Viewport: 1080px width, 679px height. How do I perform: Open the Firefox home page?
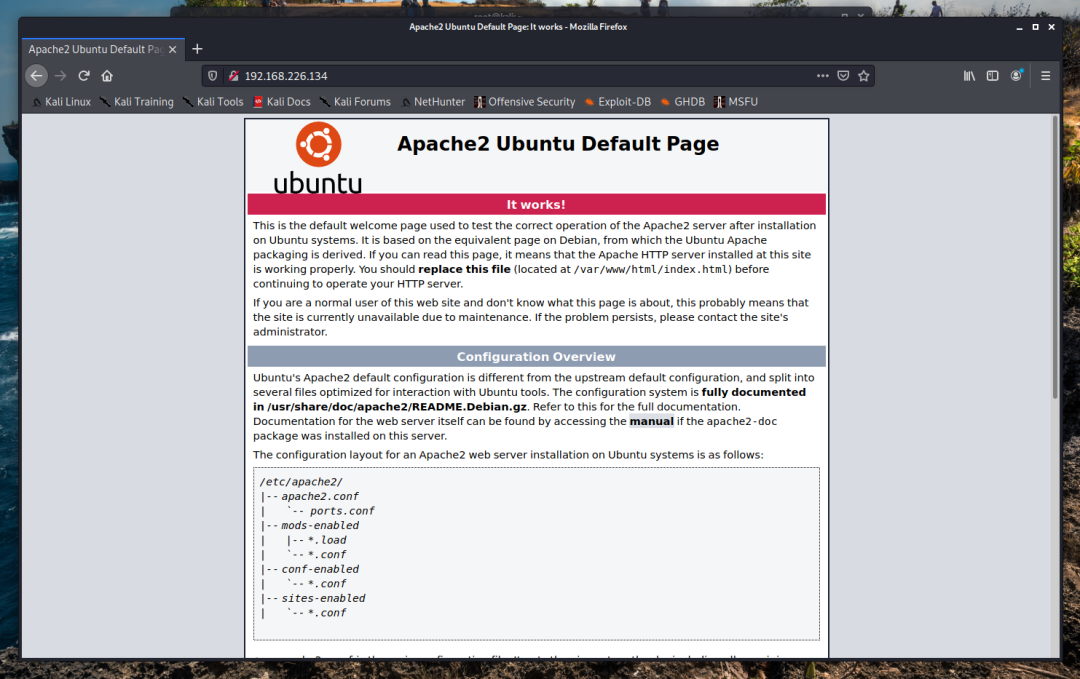click(107, 76)
